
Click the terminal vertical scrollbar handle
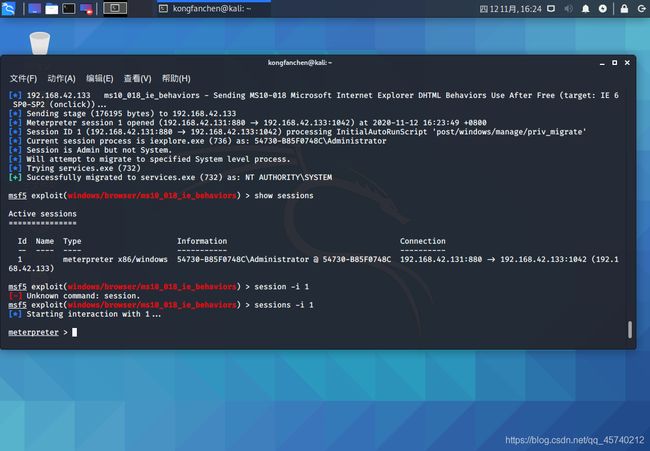pos(630,330)
